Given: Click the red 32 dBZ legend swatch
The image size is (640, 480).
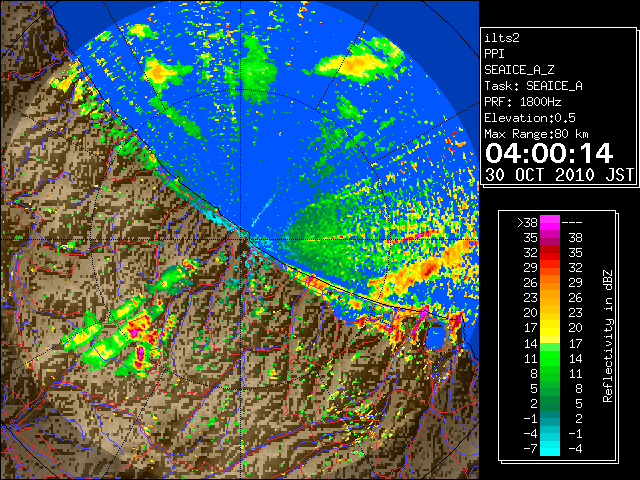Looking at the screenshot, I should (x=550, y=253).
